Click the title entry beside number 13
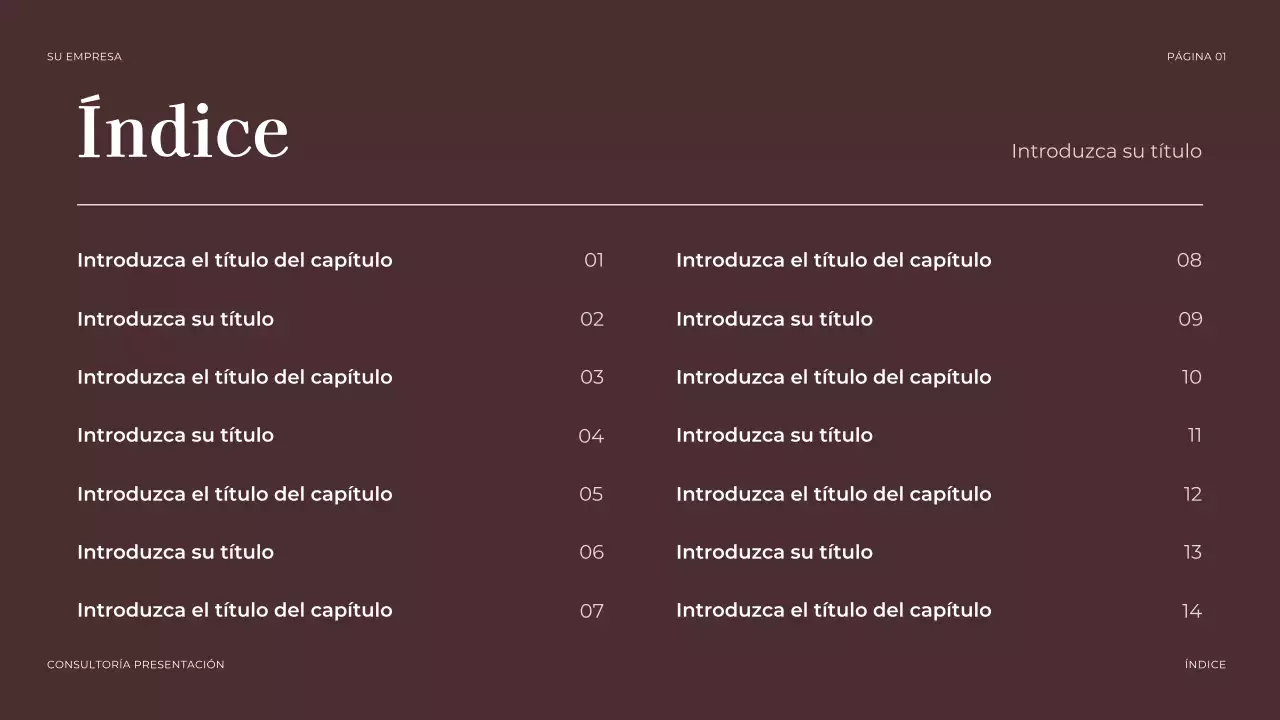Image resolution: width=1280 pixels, height=720 pixels. pyautogui.click(x=774, y=552)
